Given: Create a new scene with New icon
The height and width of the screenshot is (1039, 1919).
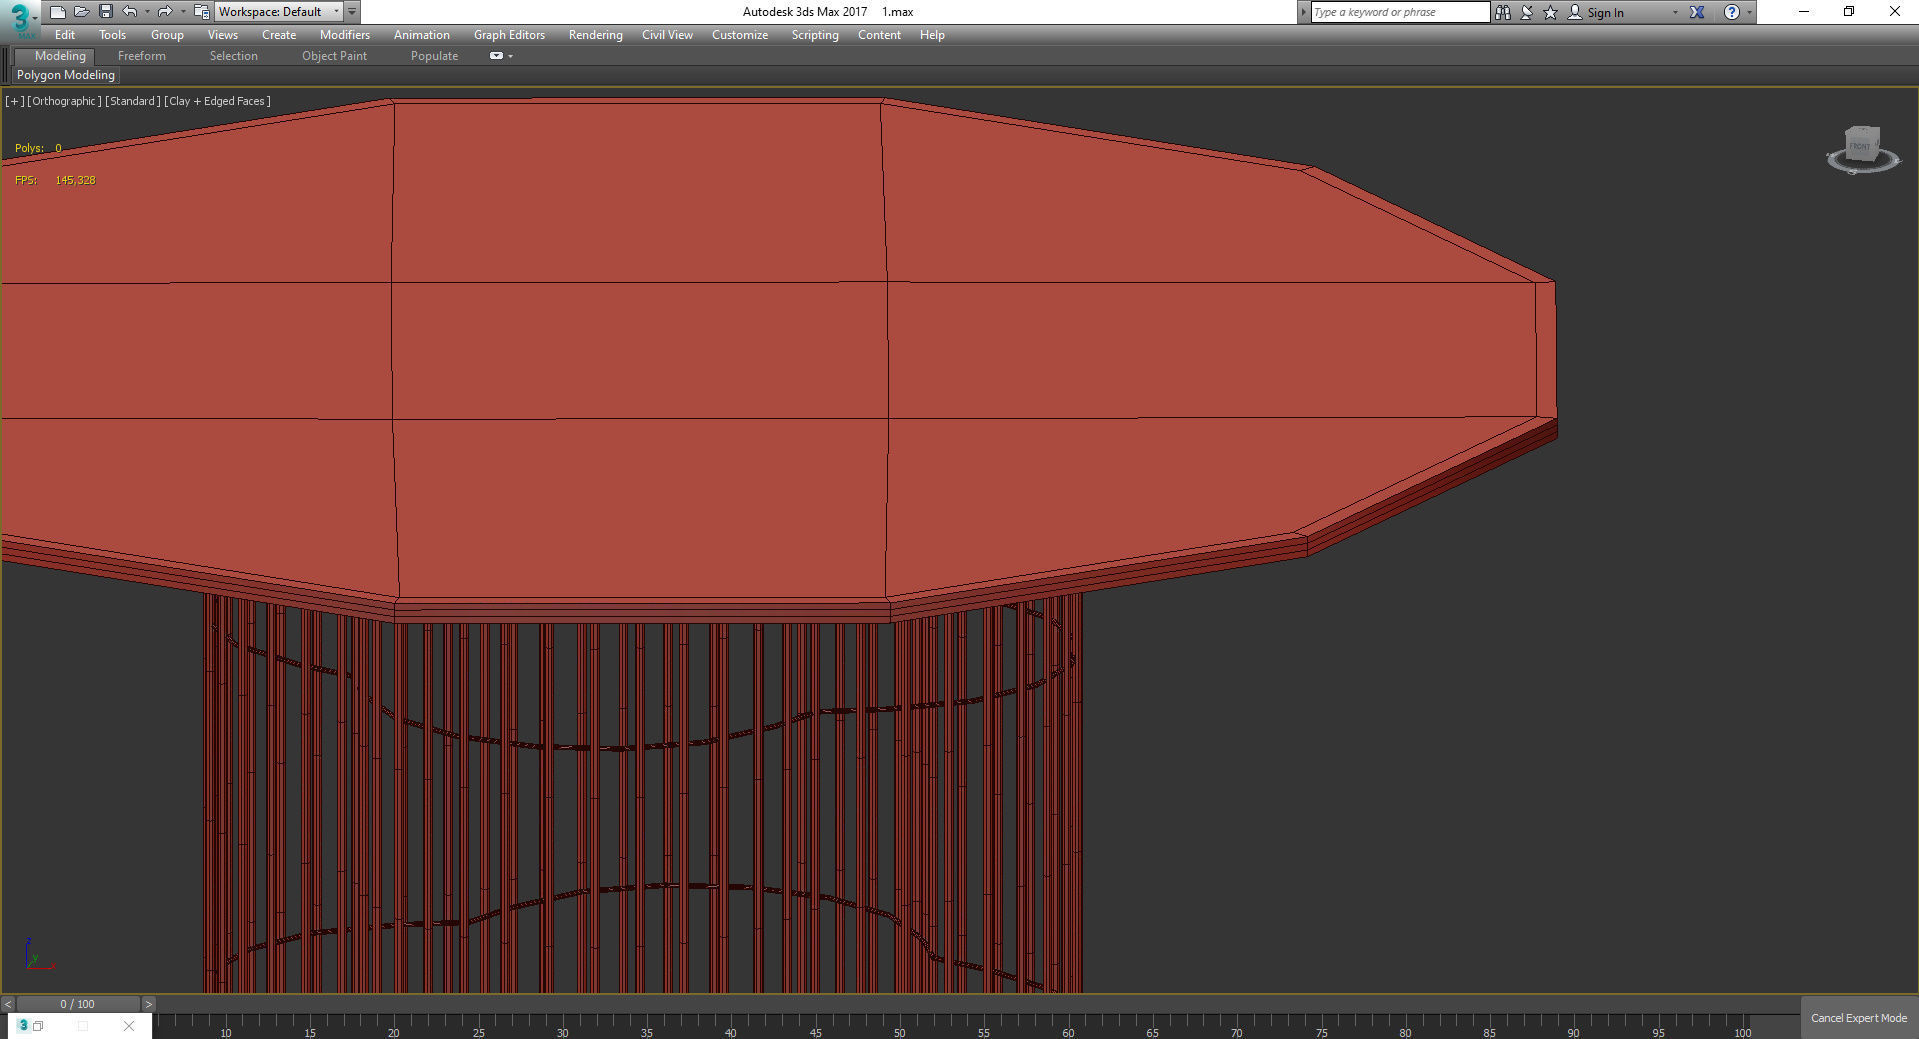Looking at the screenshot, I should click(x=57, y=12).
